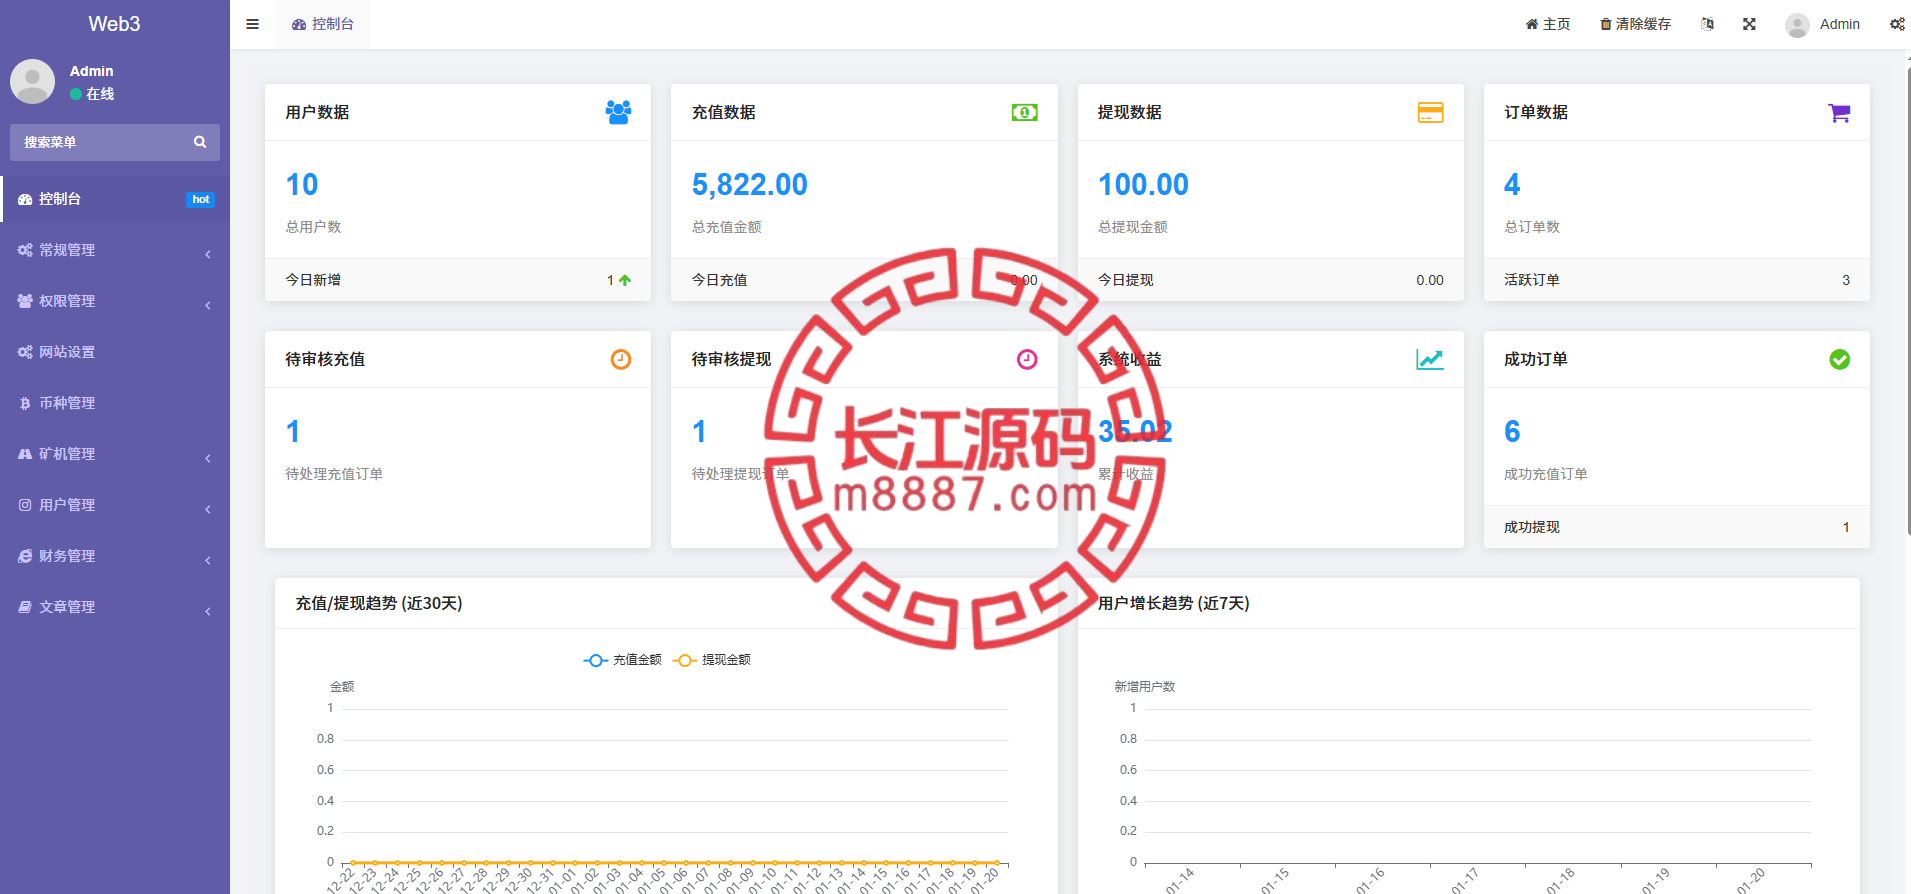Click the total users value 10
Viewport: 1911px width, 894px height.
[302, 184]
